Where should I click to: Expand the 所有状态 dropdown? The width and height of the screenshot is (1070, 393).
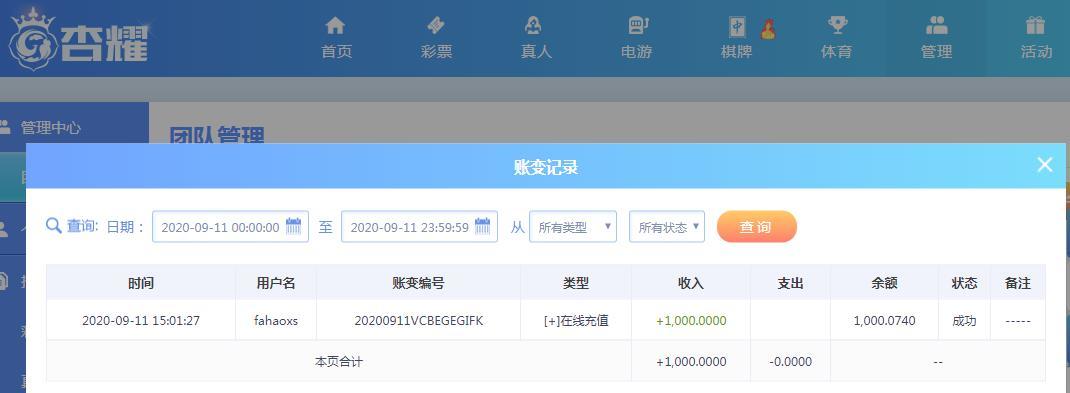(667, 227)
